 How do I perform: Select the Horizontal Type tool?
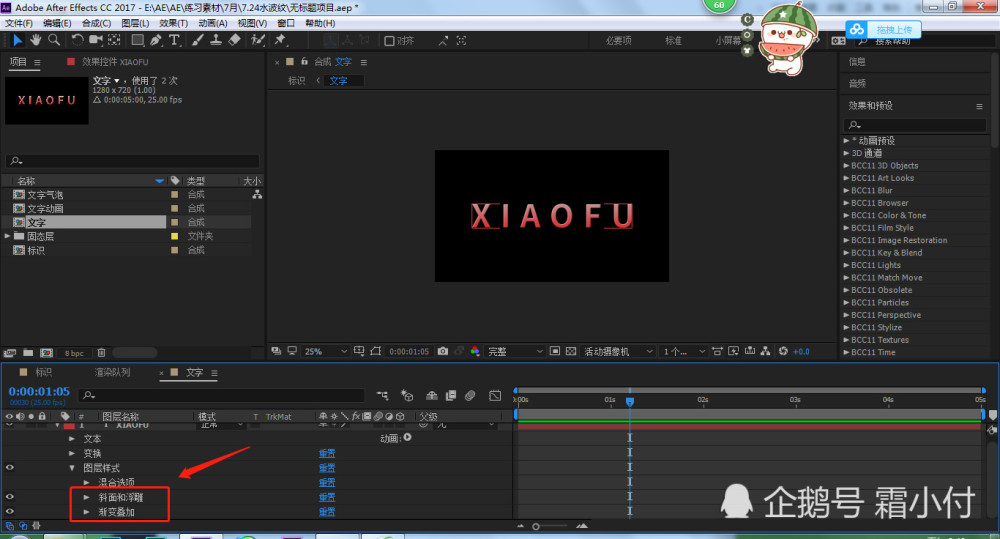[x=174, y=40]
